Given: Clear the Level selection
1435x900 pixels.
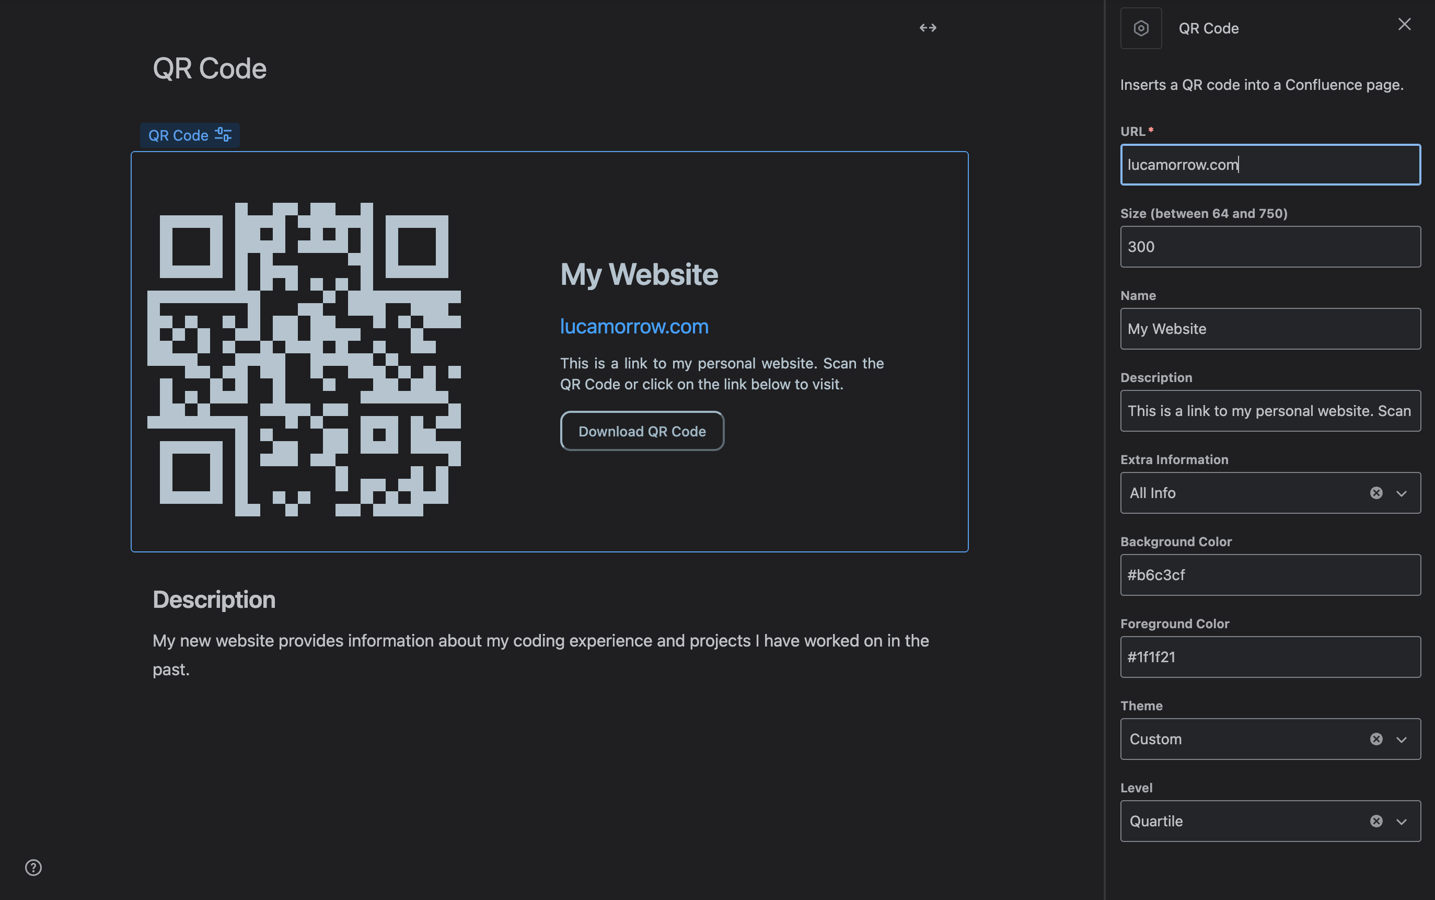Looking at the screenshot, I should coord(1376,821).
